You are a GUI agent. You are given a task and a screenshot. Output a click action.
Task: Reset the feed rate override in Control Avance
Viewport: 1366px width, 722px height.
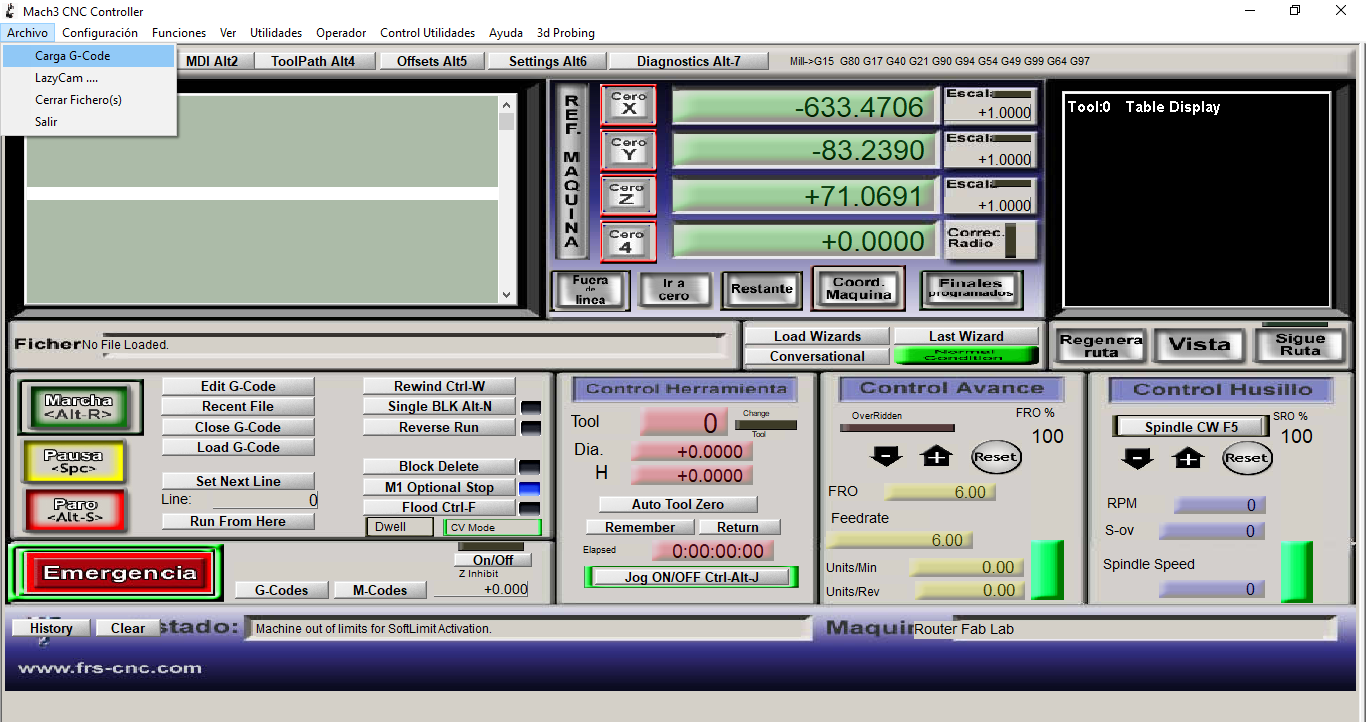click(996, 457)
